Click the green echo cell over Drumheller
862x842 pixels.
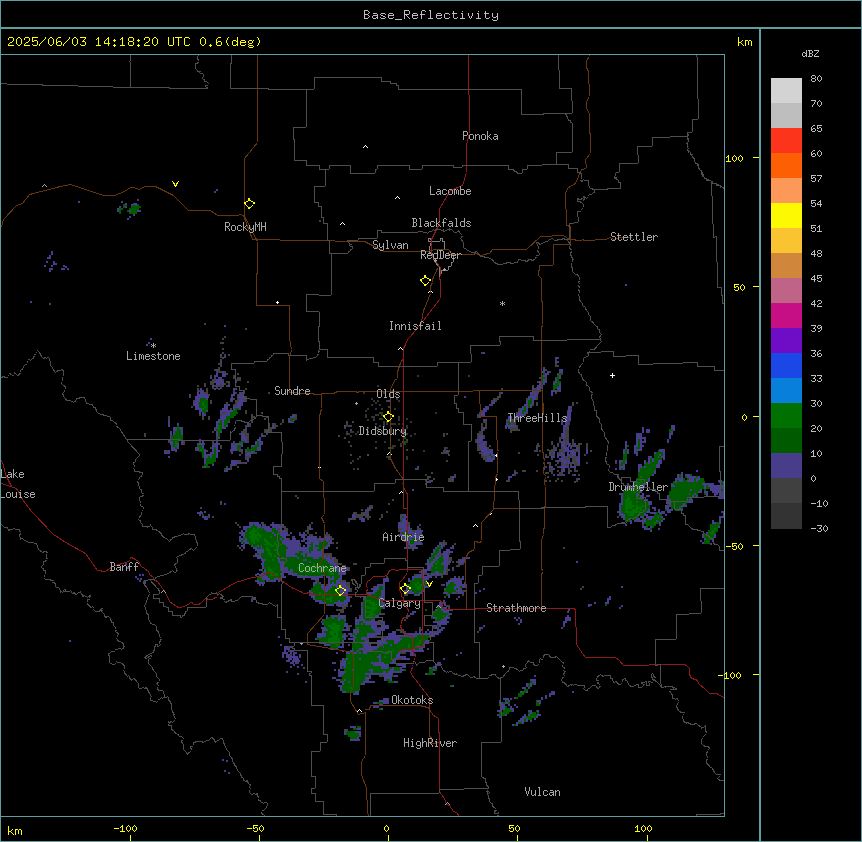coord(634,506)
